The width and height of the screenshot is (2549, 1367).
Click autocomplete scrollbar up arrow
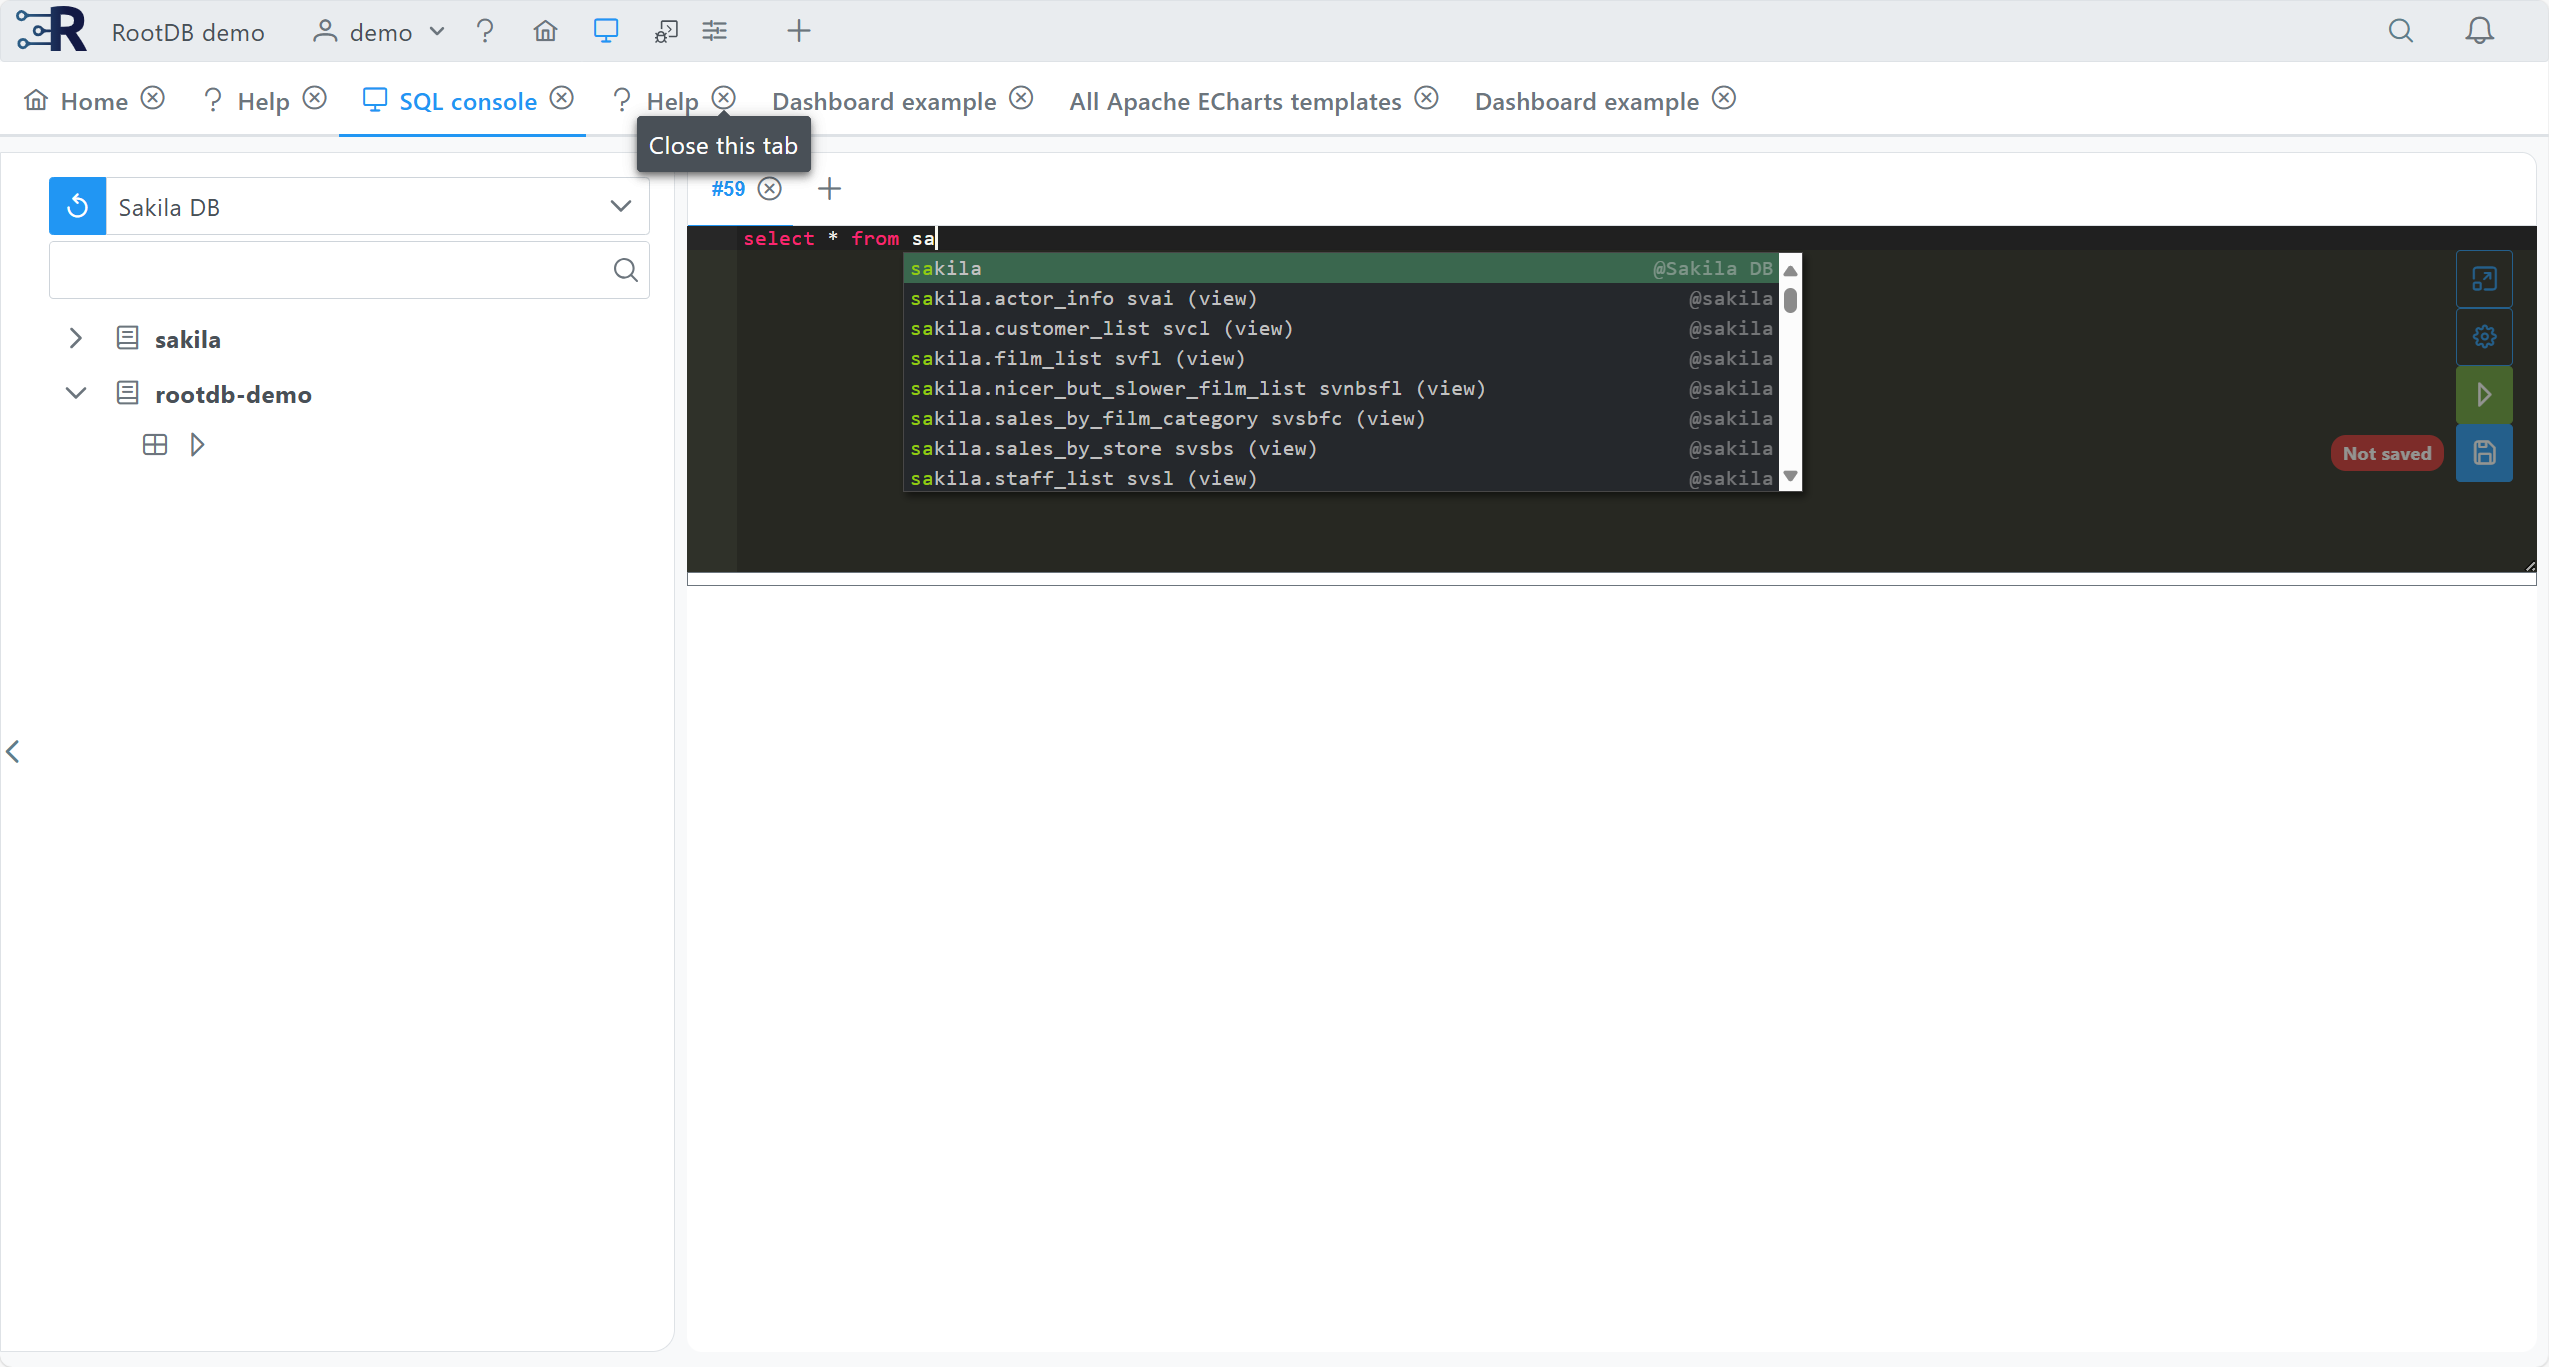[1790, 270]
